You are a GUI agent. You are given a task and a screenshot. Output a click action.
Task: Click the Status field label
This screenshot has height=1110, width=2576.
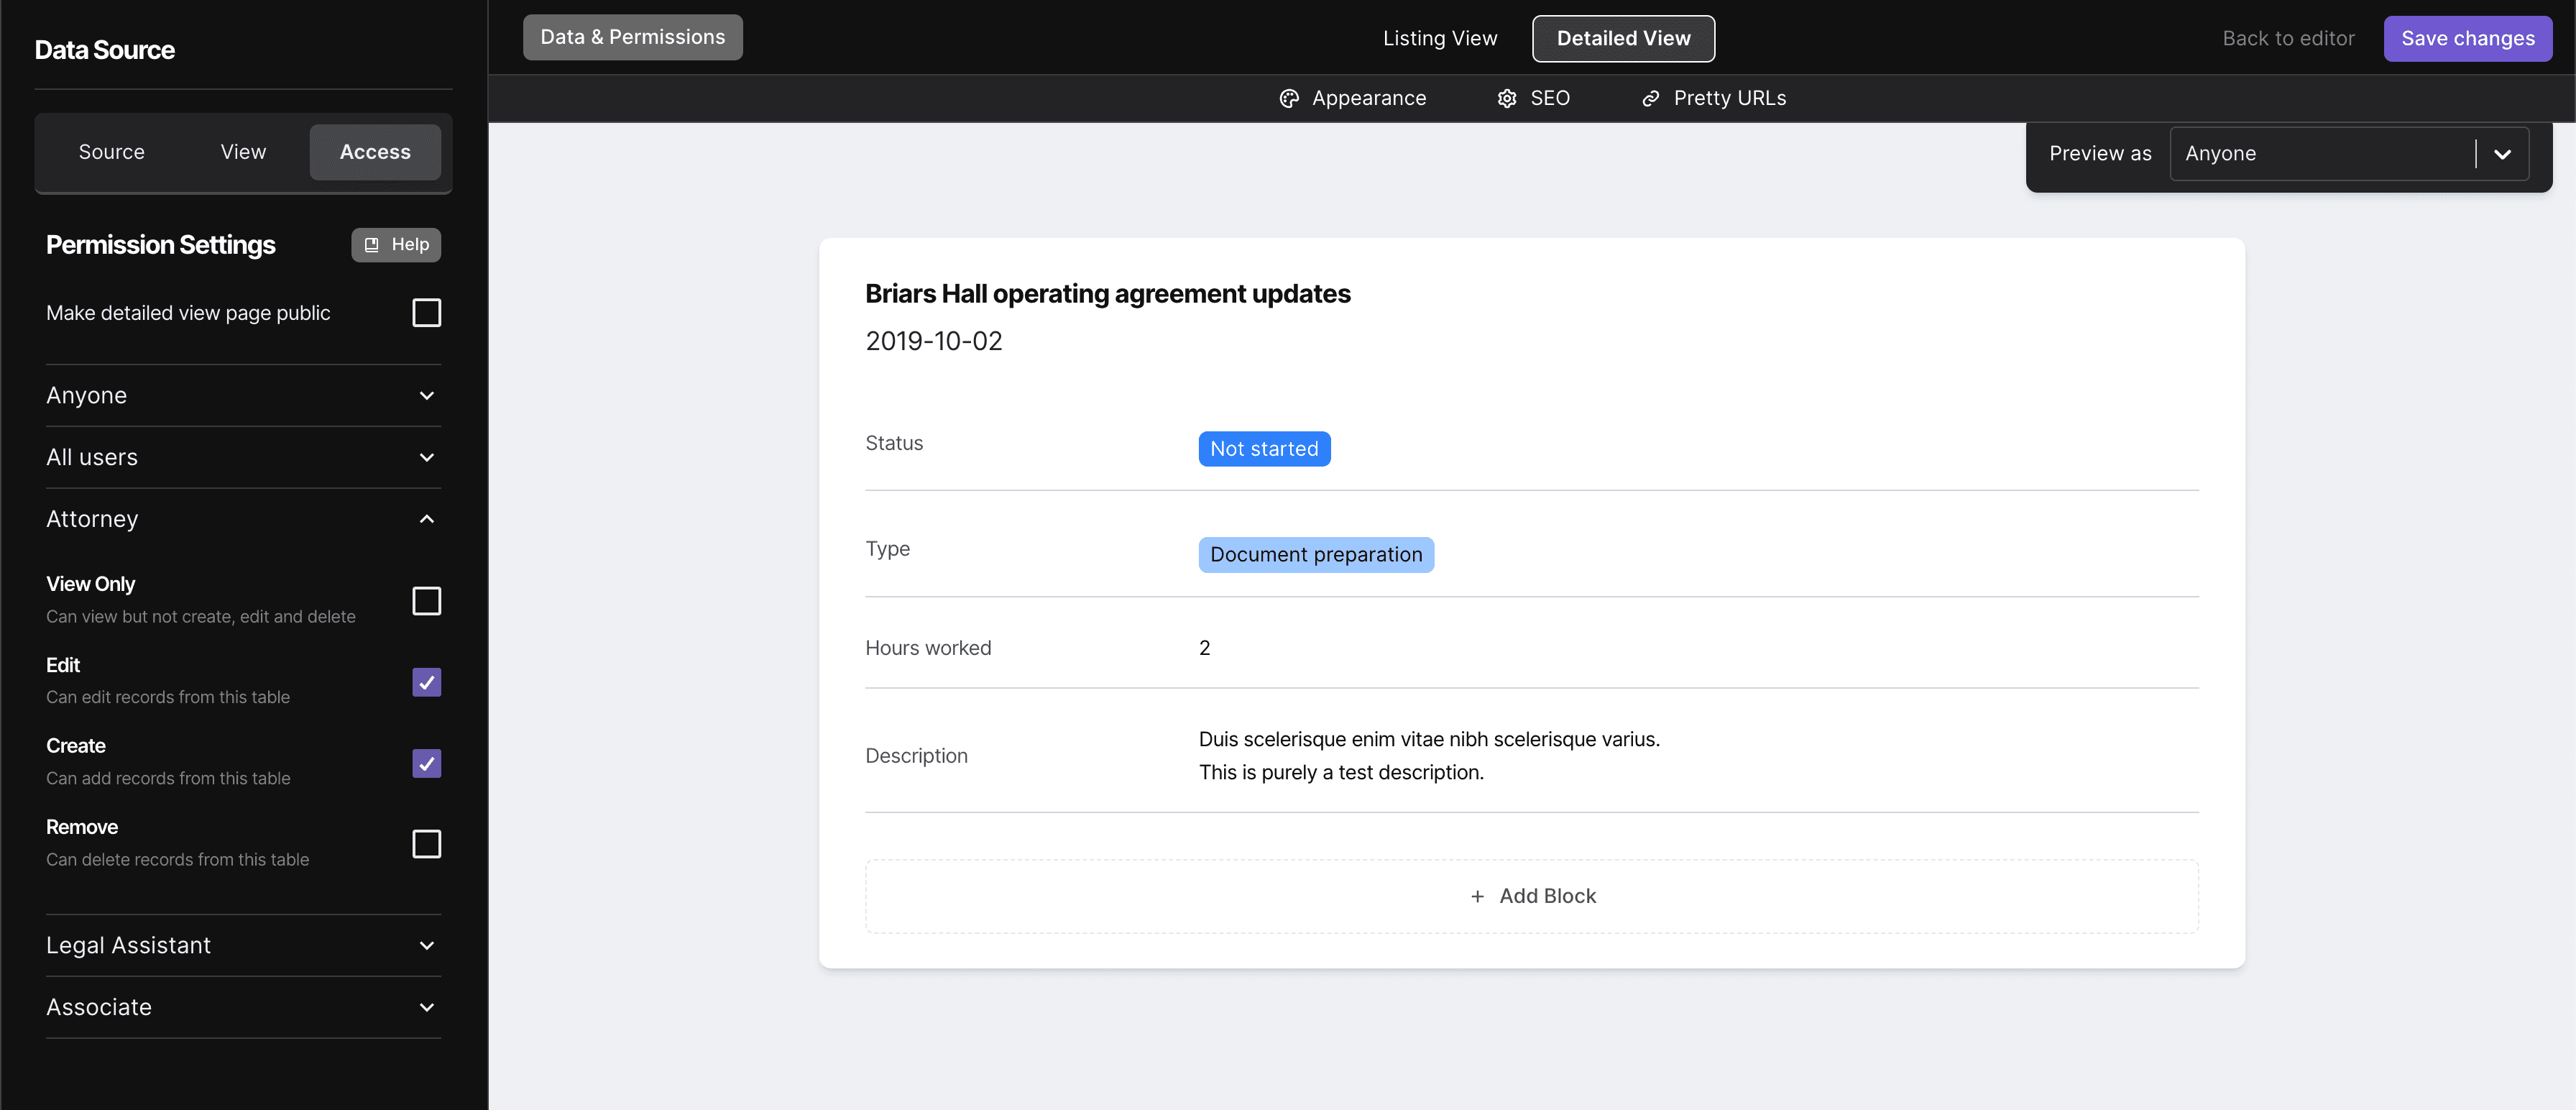point(894,443)
